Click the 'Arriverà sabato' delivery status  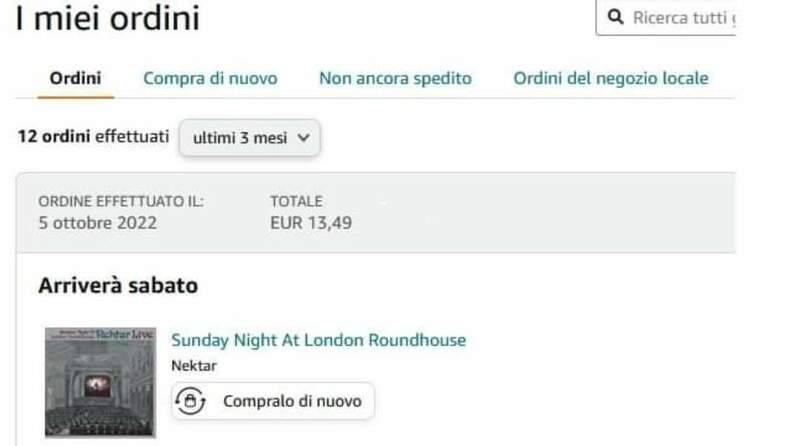[118, 286]
